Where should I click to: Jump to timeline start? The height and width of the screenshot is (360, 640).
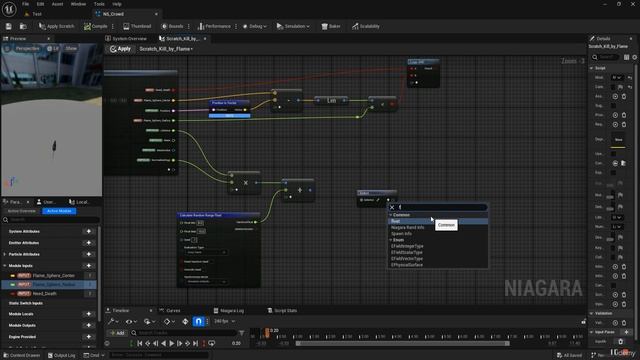[x=140, y=344]
